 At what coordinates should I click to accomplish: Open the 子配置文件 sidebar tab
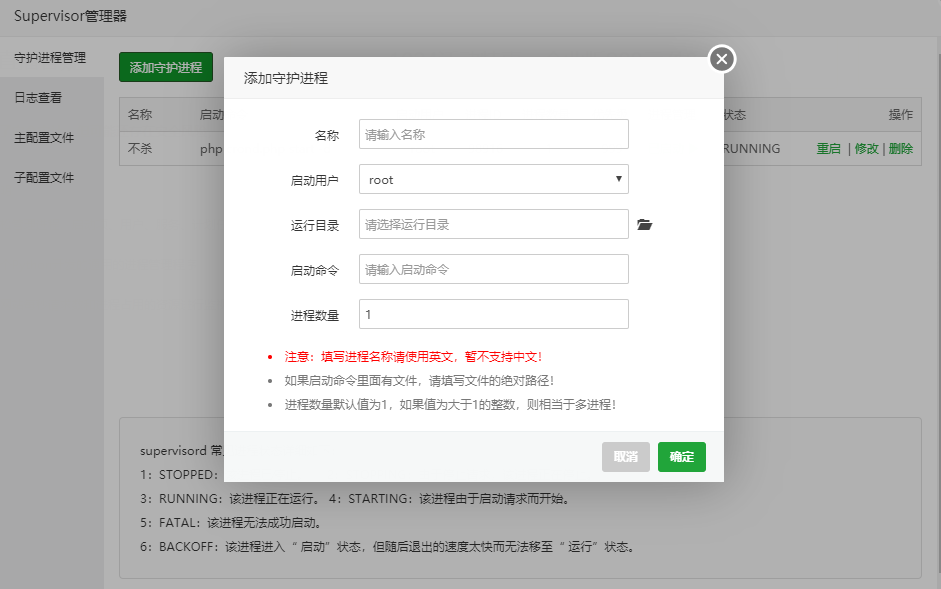point(44,178)
